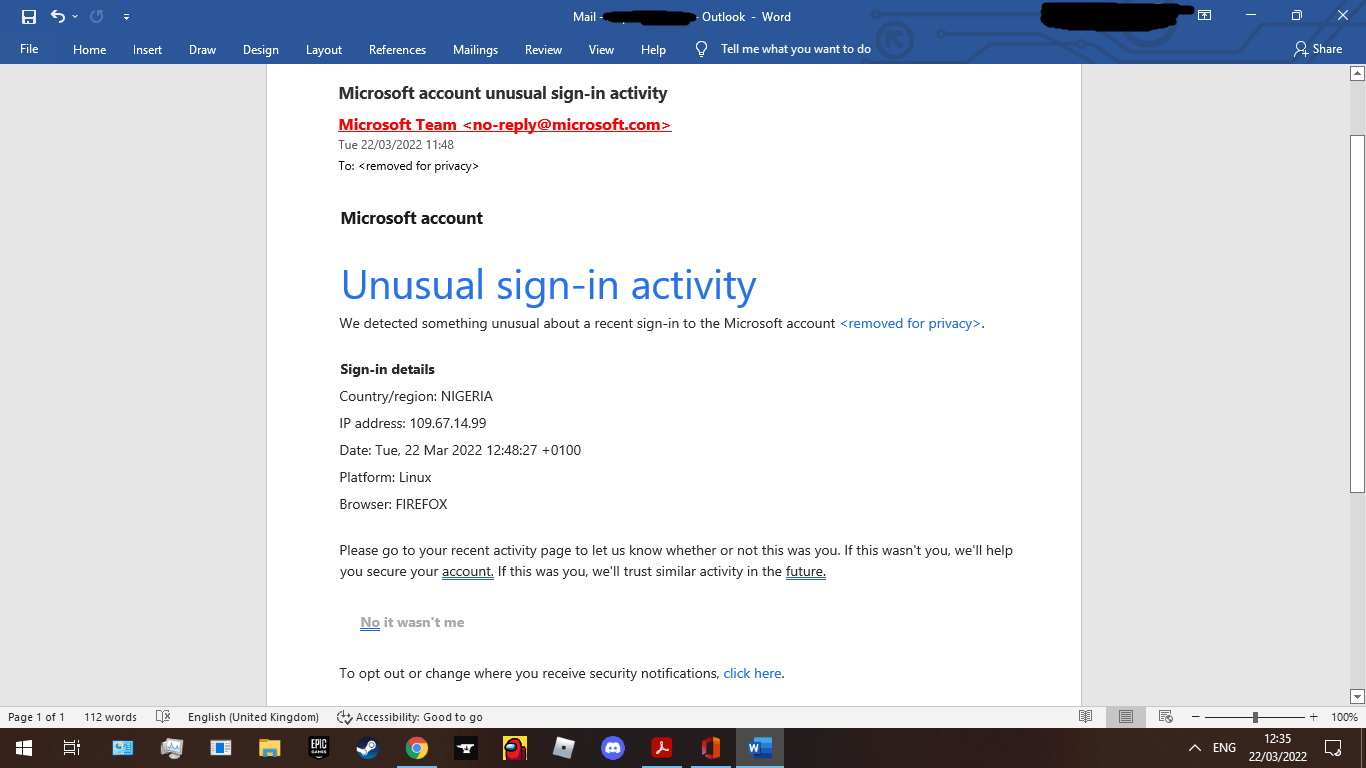Viewport: 1366px width, 768px height.
Task: Click the Microsoft Team sender email link
Action: [x=505, y=125]
